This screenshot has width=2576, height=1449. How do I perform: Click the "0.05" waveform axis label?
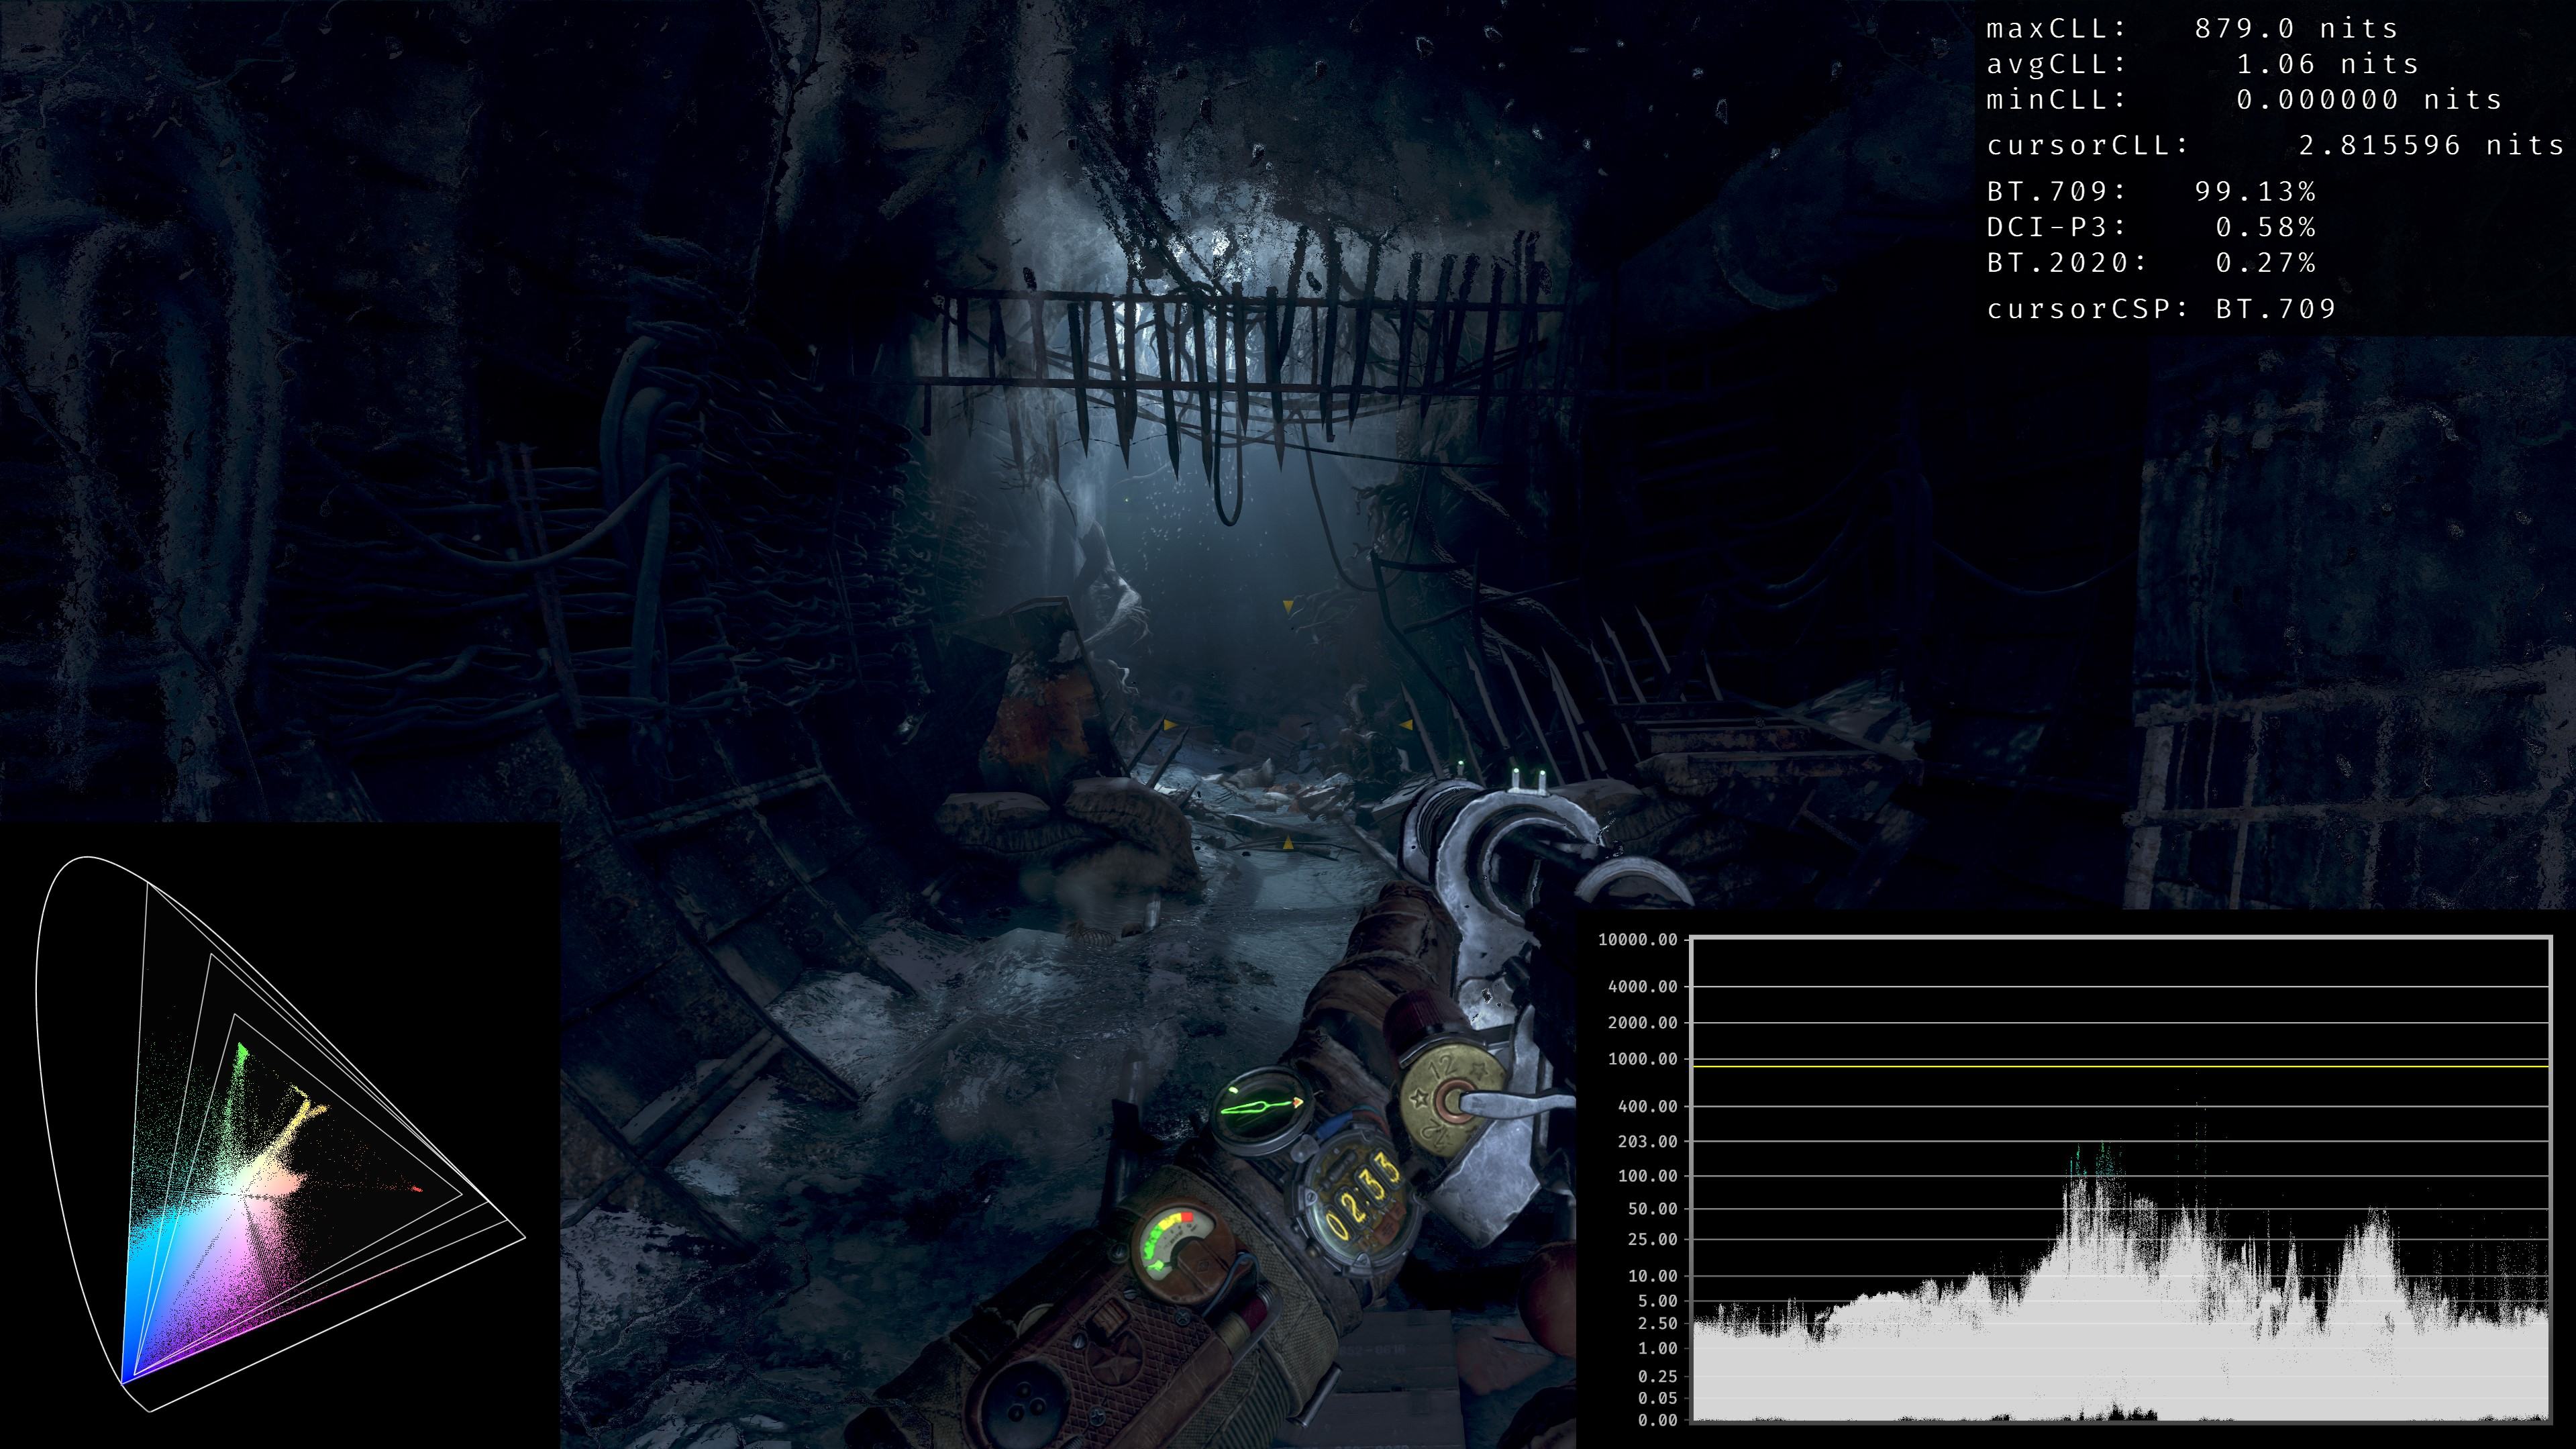pos(1657,1398)
